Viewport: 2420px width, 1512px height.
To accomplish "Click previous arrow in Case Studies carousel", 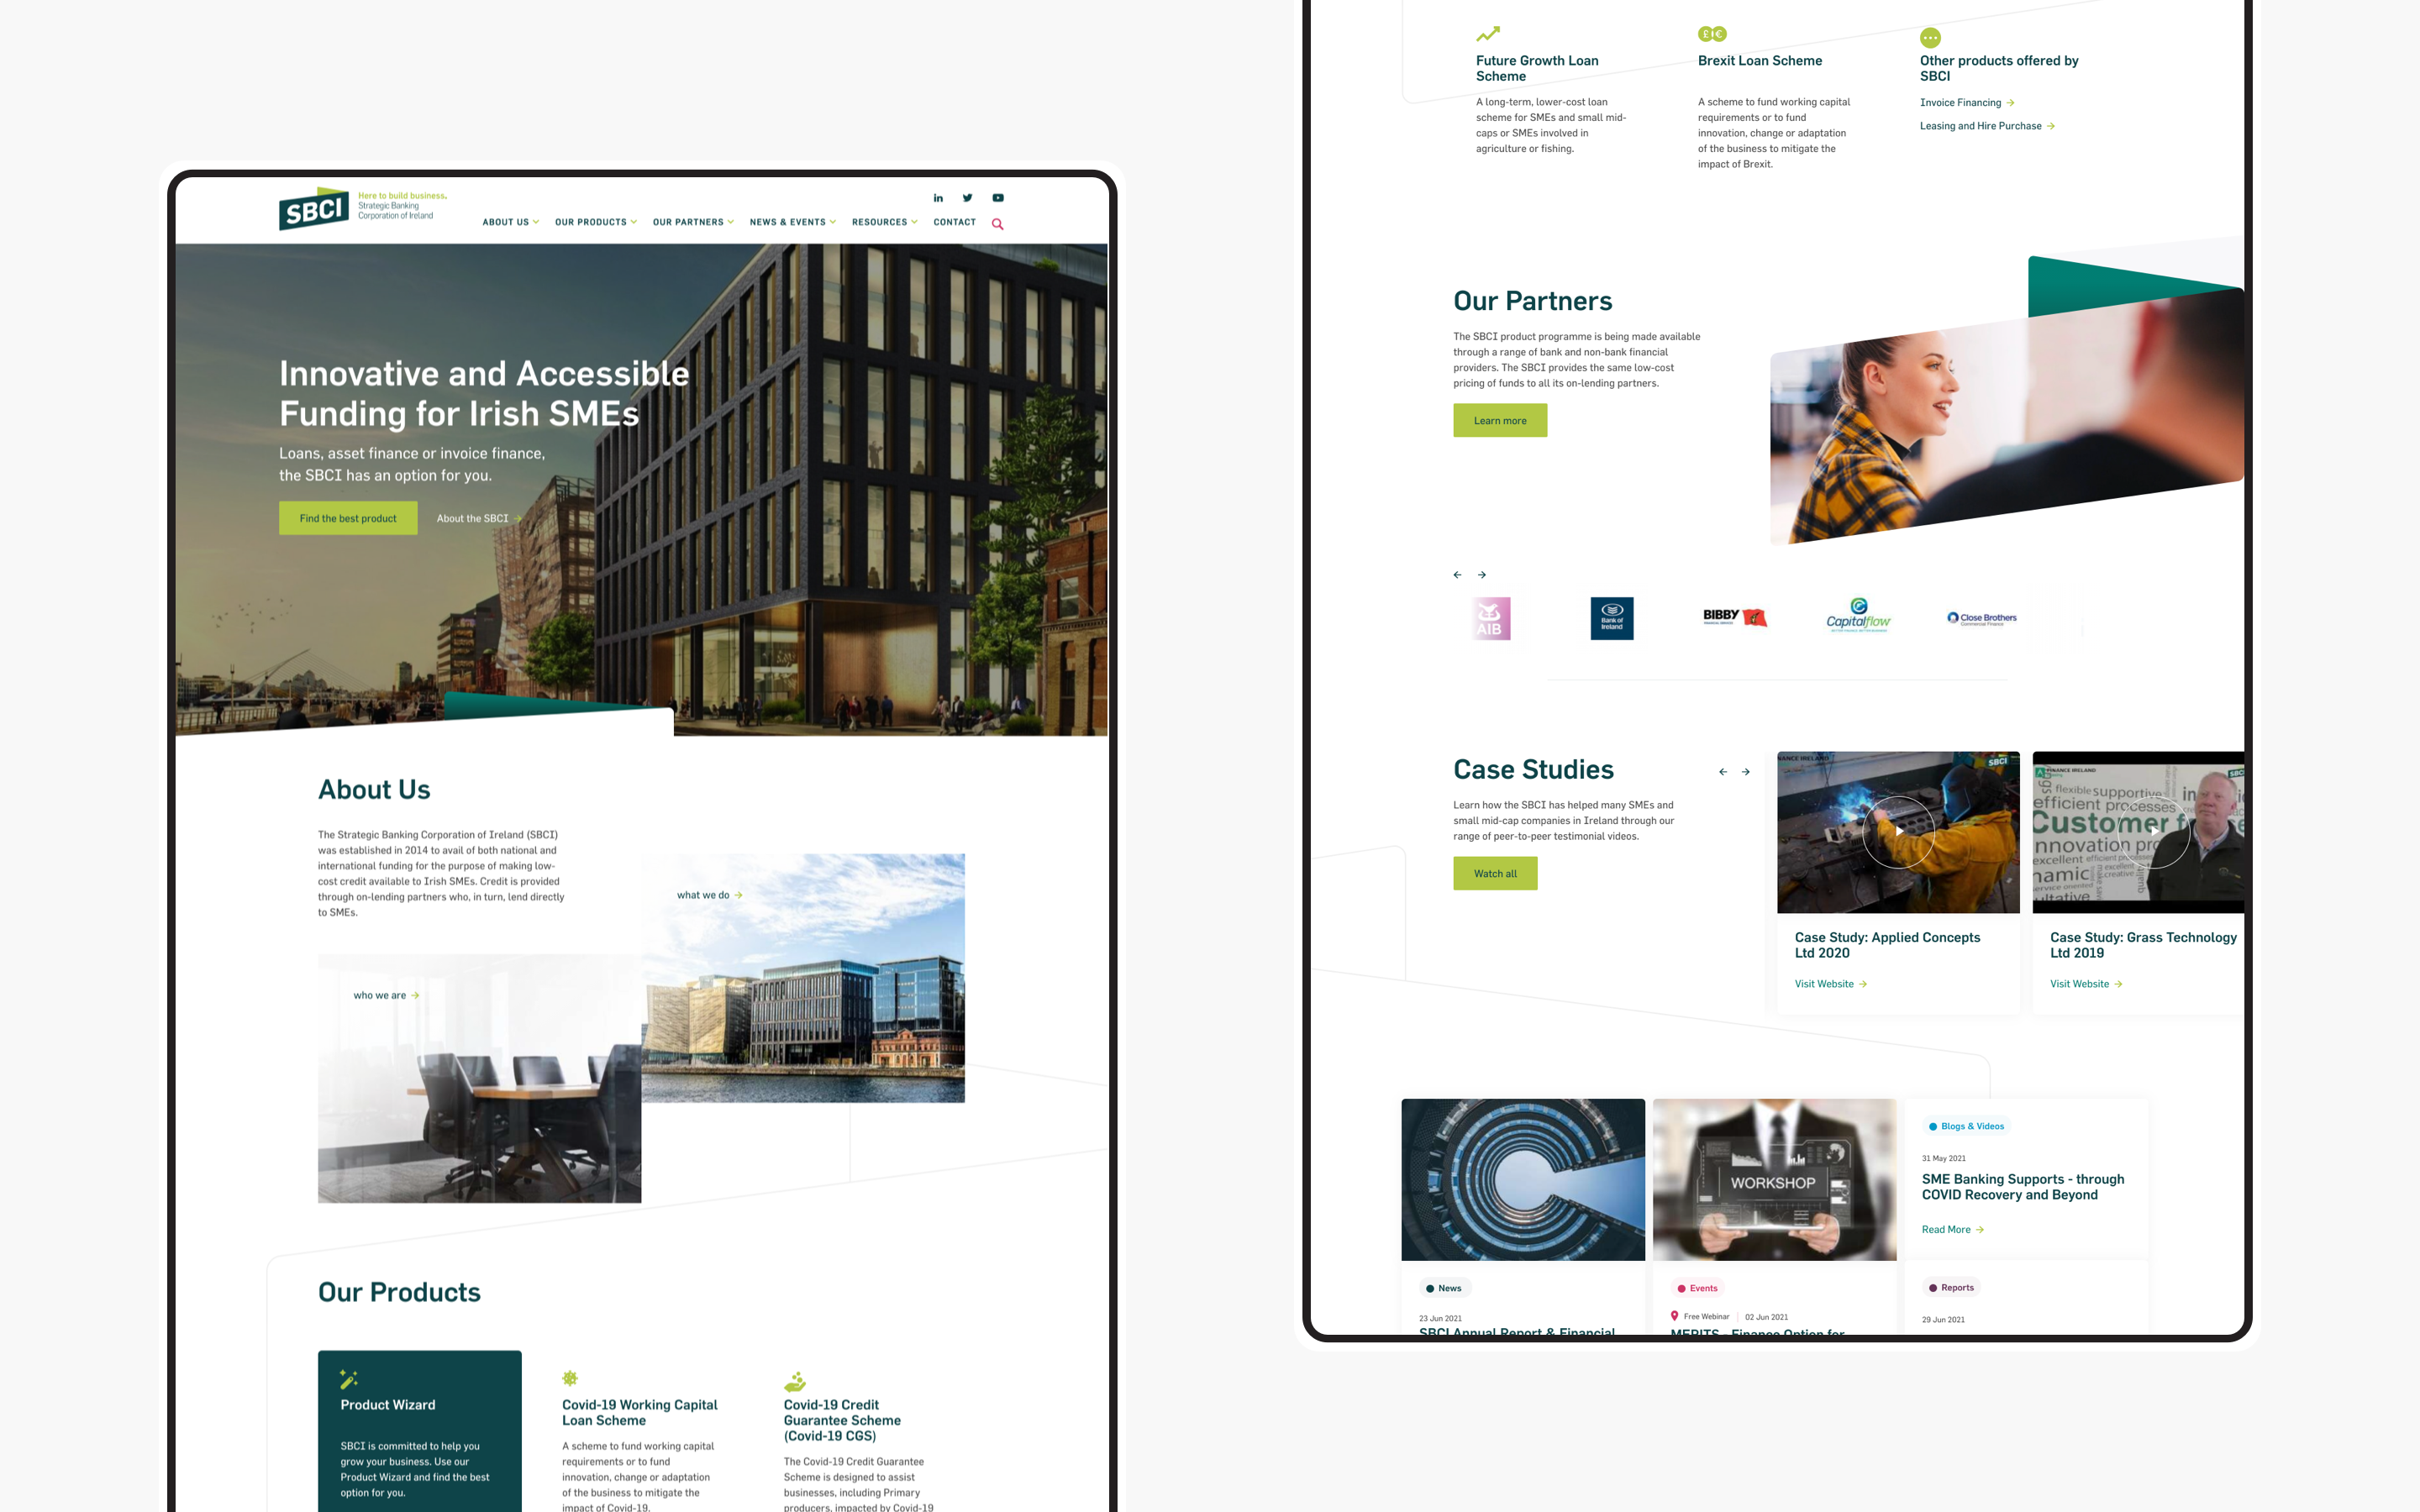I will pos(1723,772).
